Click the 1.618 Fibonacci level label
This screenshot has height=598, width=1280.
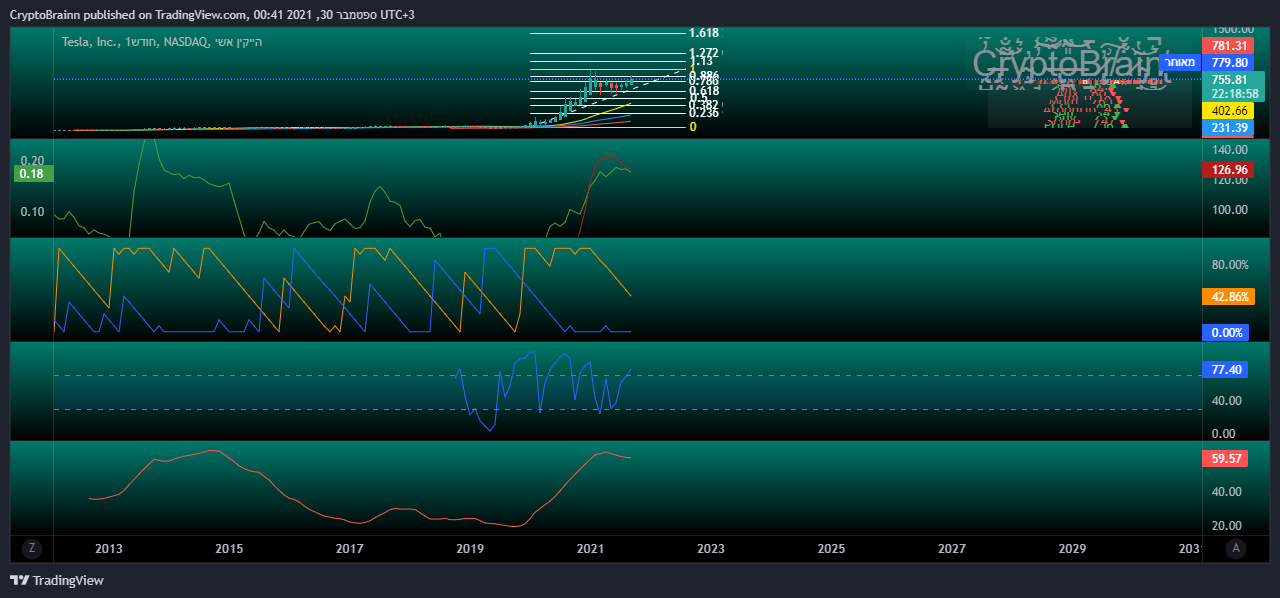tap(704, 33)
